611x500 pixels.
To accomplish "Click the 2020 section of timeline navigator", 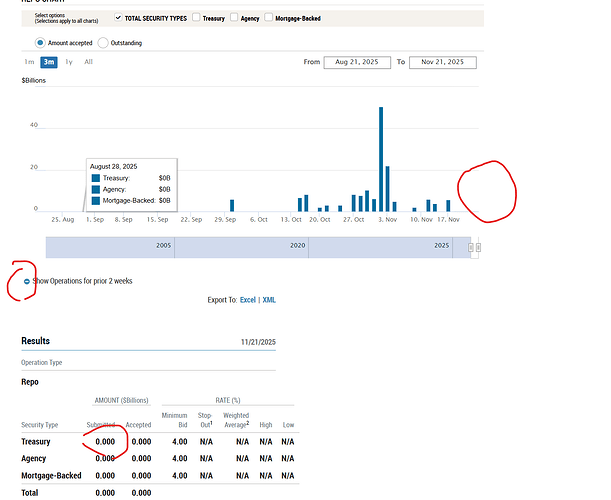I will click(x=297, y=245).
